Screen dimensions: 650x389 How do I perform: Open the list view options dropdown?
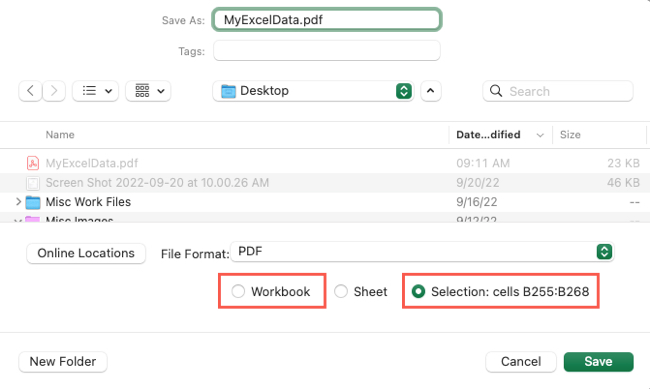(96, 91)
